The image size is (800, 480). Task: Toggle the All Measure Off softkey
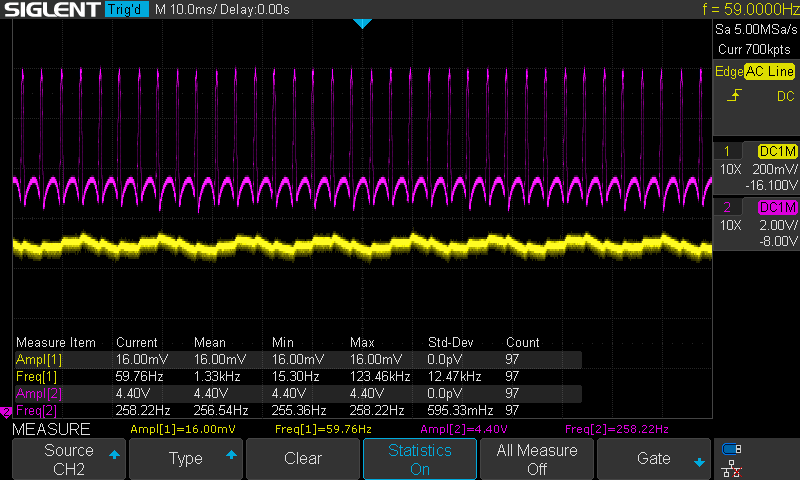537,460
